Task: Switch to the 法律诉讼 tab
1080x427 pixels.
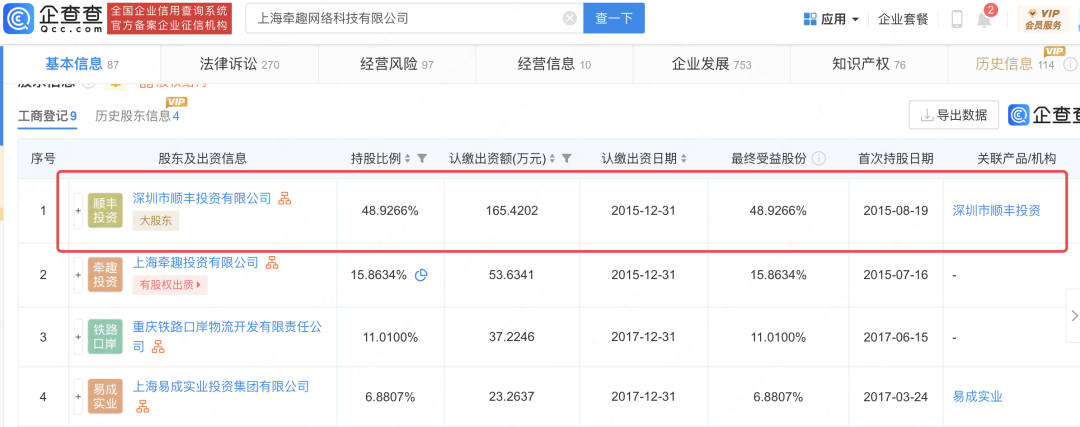Action: (x=239, y=65)
